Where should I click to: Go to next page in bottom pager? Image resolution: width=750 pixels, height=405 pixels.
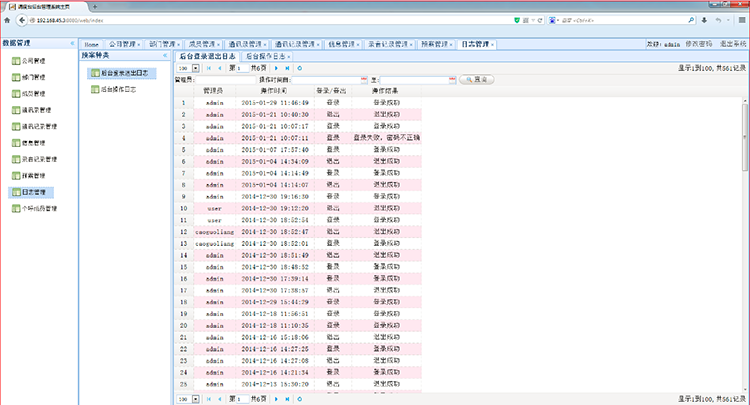click(x=276, y=399)
